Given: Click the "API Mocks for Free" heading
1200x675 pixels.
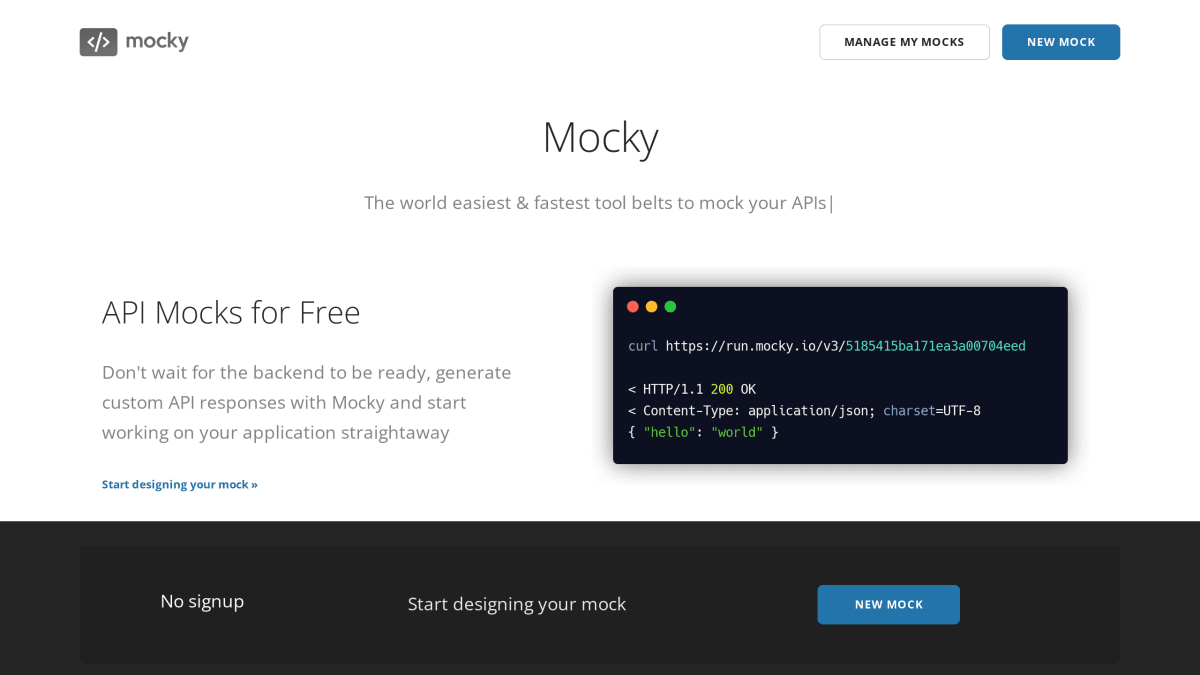Looking at the screenshot, I should [231, 312].
